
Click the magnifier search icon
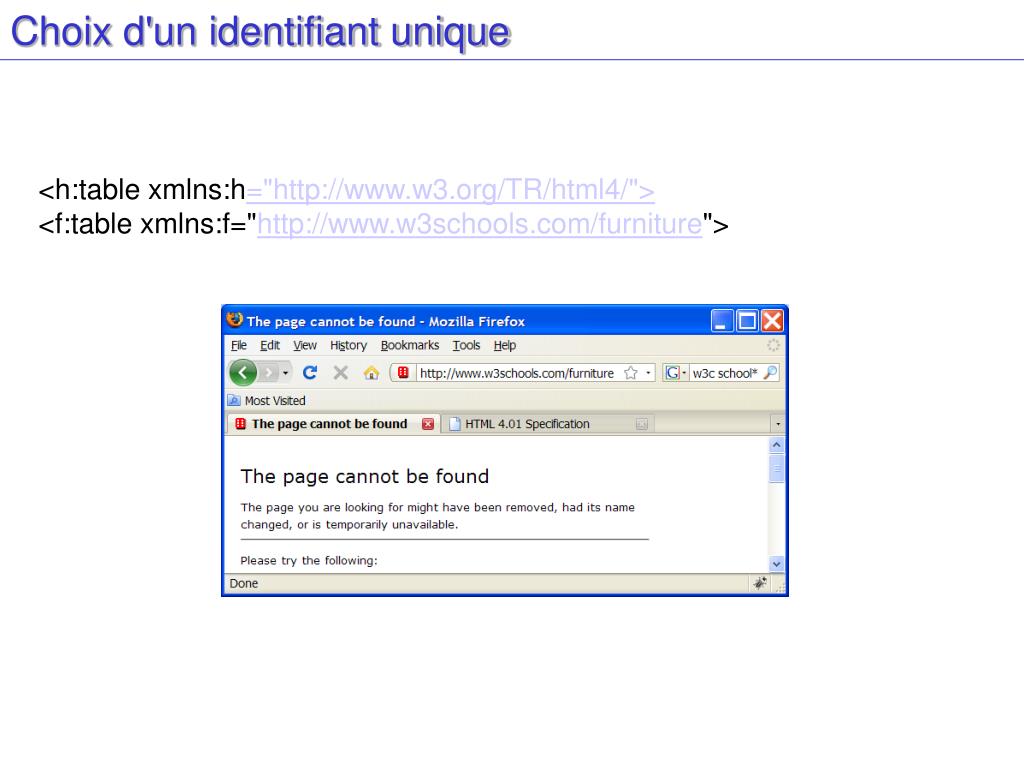pyautogui.click(x=771, y=372)
